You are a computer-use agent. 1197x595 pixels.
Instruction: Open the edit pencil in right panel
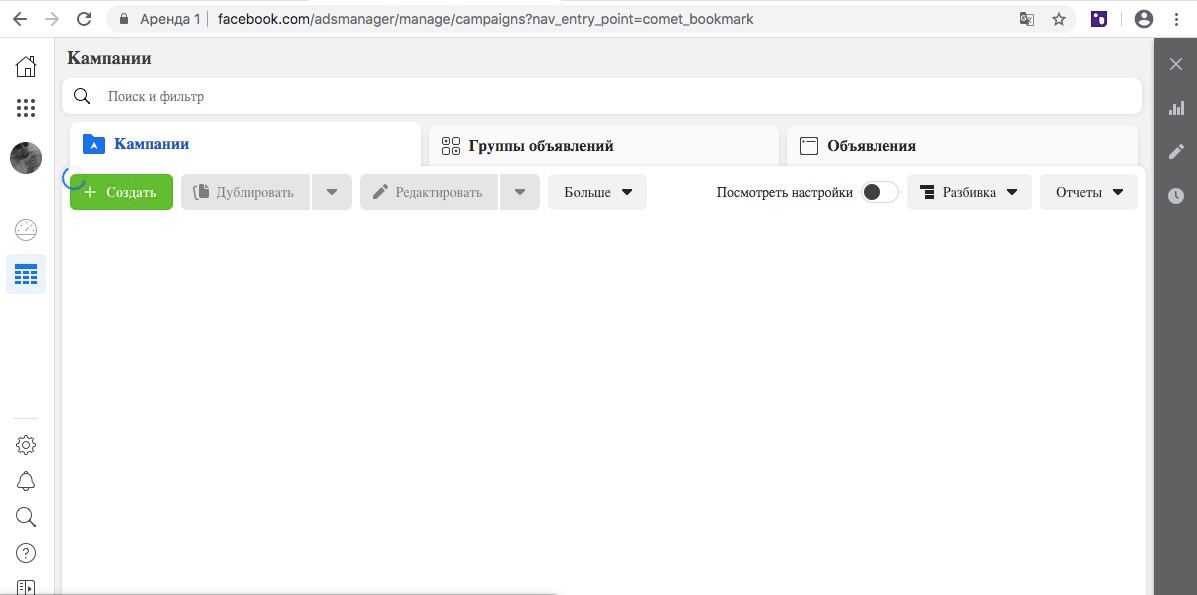click(1176, 152)
